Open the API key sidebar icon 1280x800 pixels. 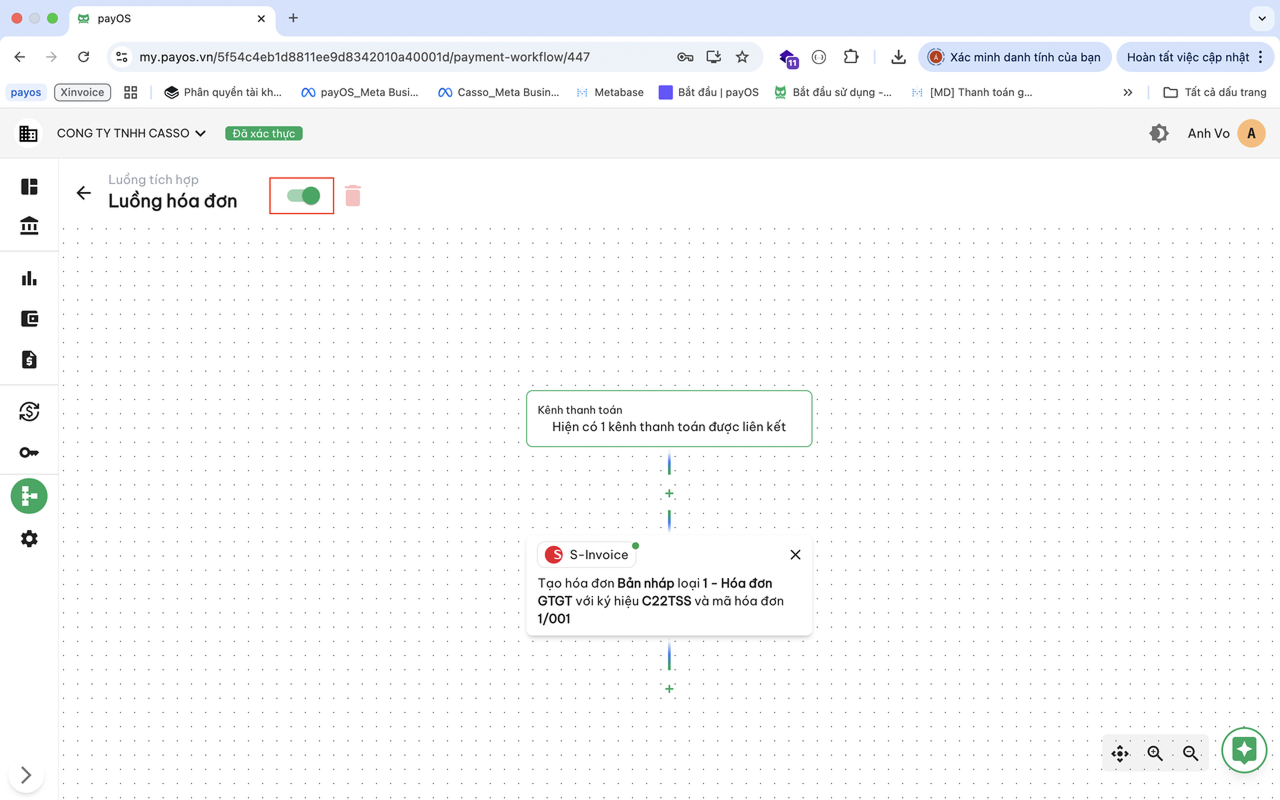pos(29,453)
